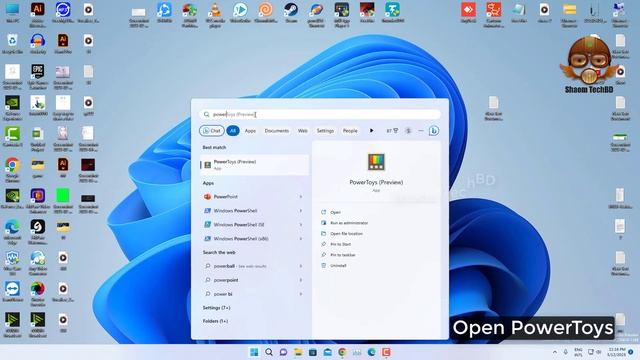Image resolution: width=640 pixels, height=360 pixels.
Task: Select the Audacity headphones desktop icon
Action: [38, 44]
